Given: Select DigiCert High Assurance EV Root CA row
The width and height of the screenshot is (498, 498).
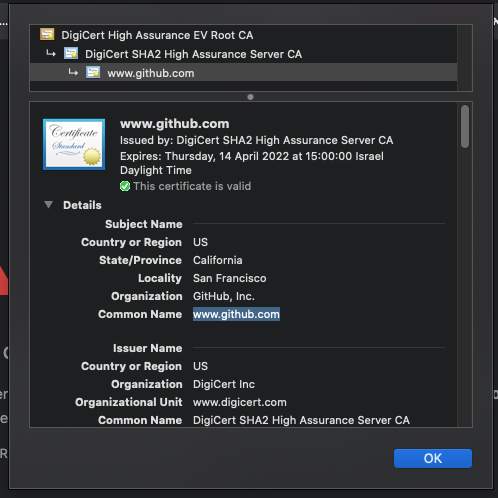Looking at the screenshot, I should pos(243,35).
